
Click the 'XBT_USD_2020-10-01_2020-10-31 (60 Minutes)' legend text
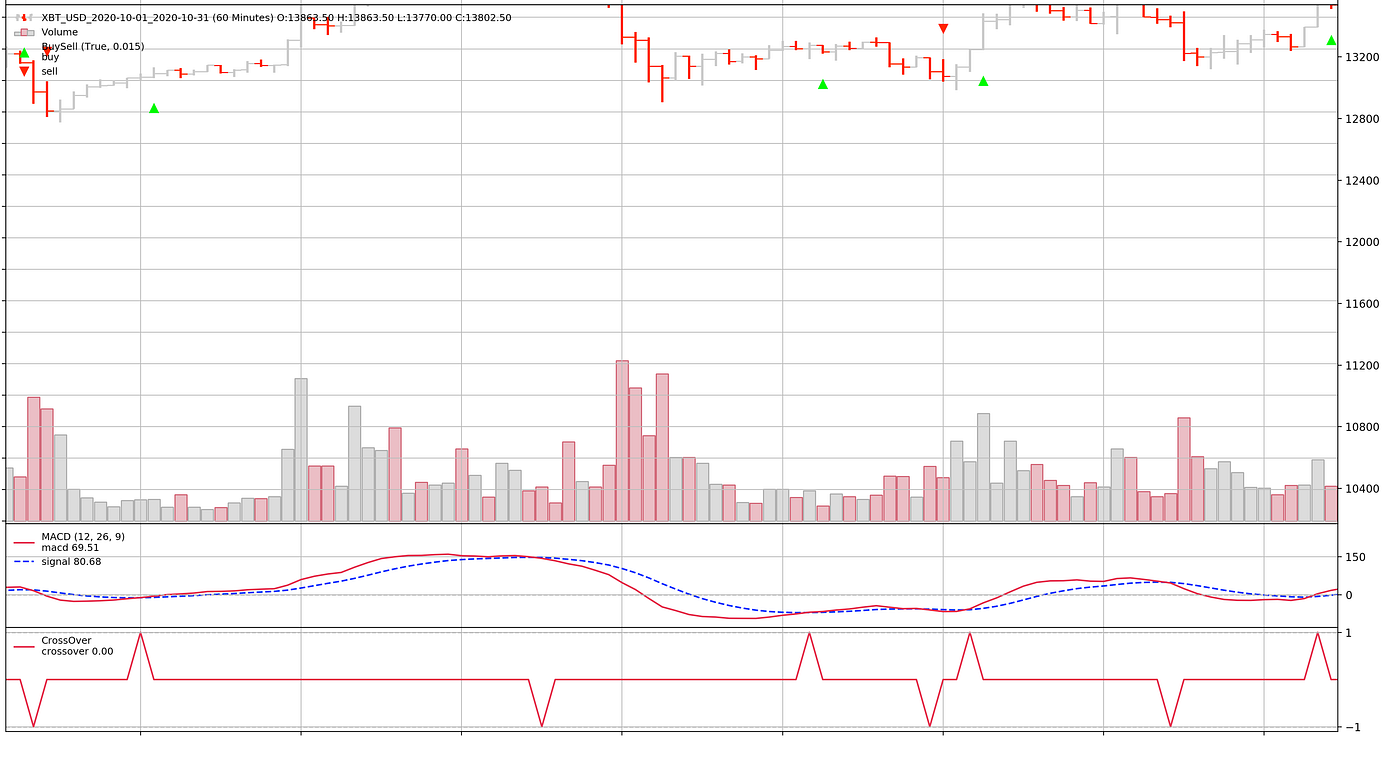[x=157, y=18]
